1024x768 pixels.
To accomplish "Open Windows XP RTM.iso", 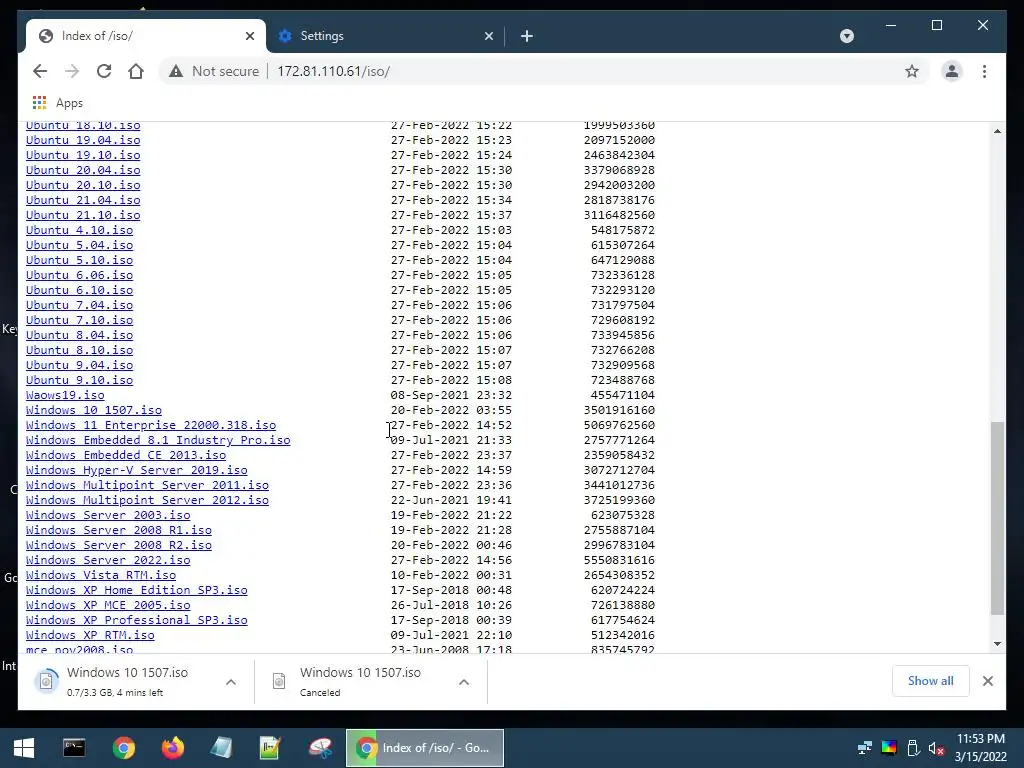I will point(90,635).
